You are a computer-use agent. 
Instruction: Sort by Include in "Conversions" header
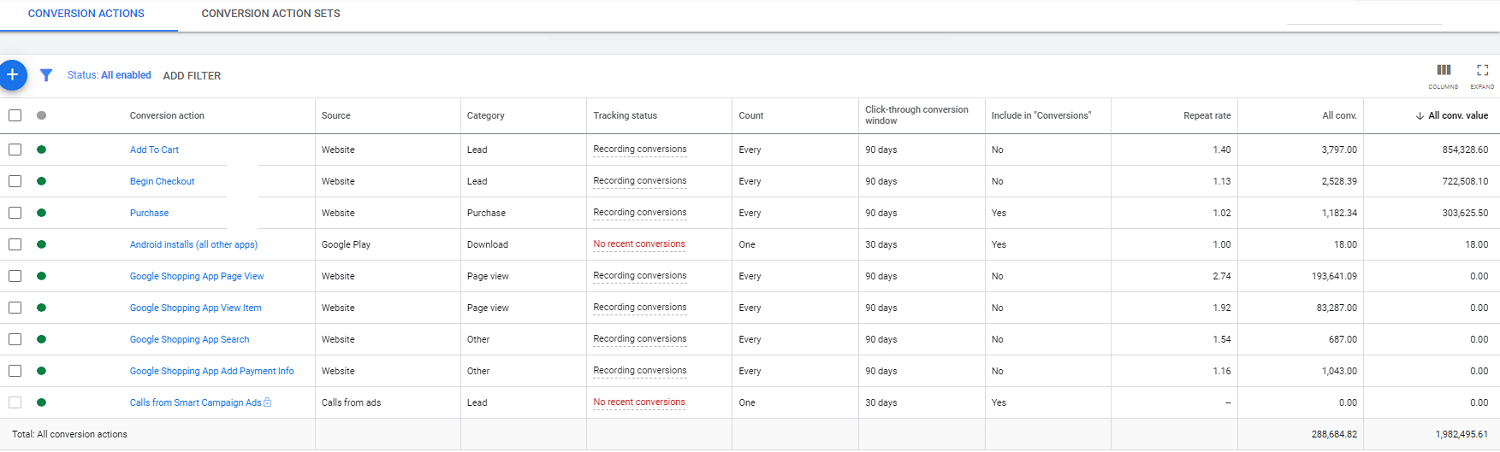[x=1041, y=116]
